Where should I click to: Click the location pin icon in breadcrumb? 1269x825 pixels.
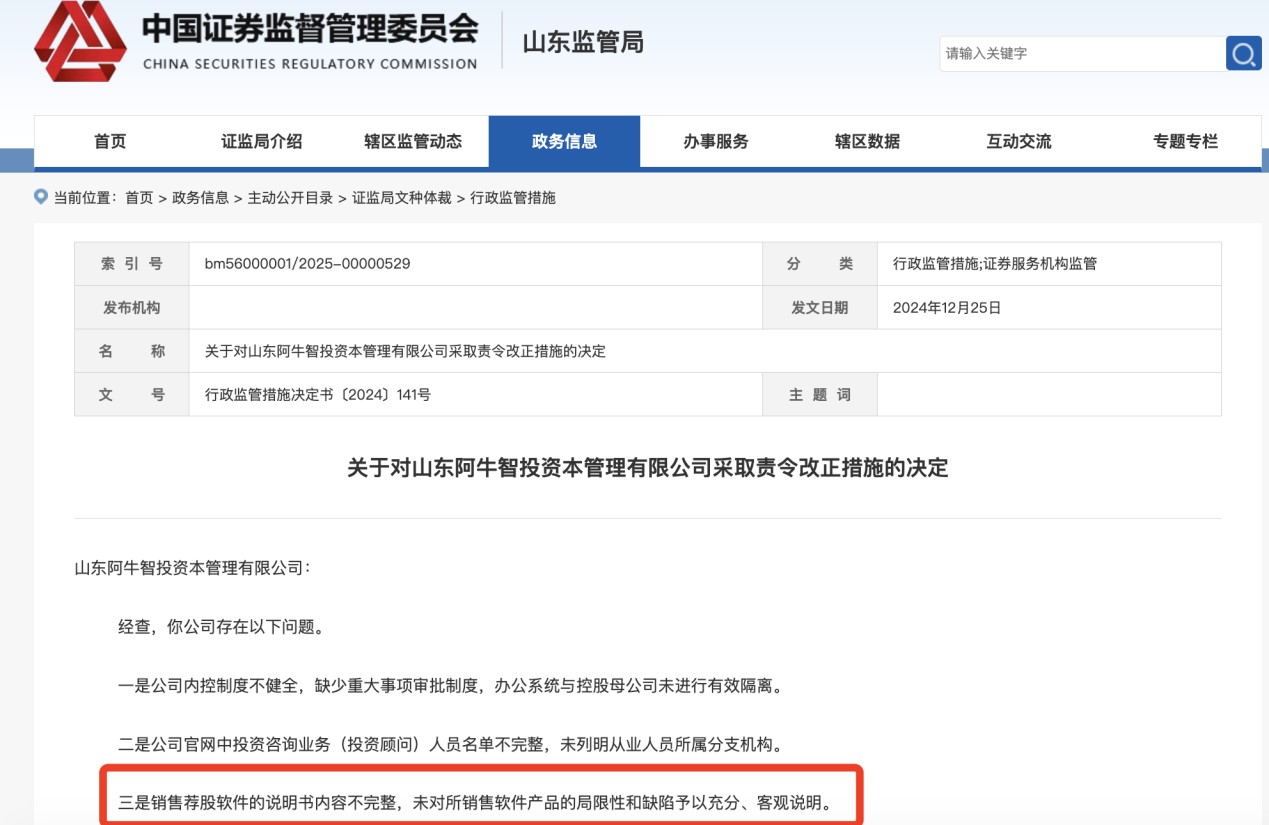41,197
